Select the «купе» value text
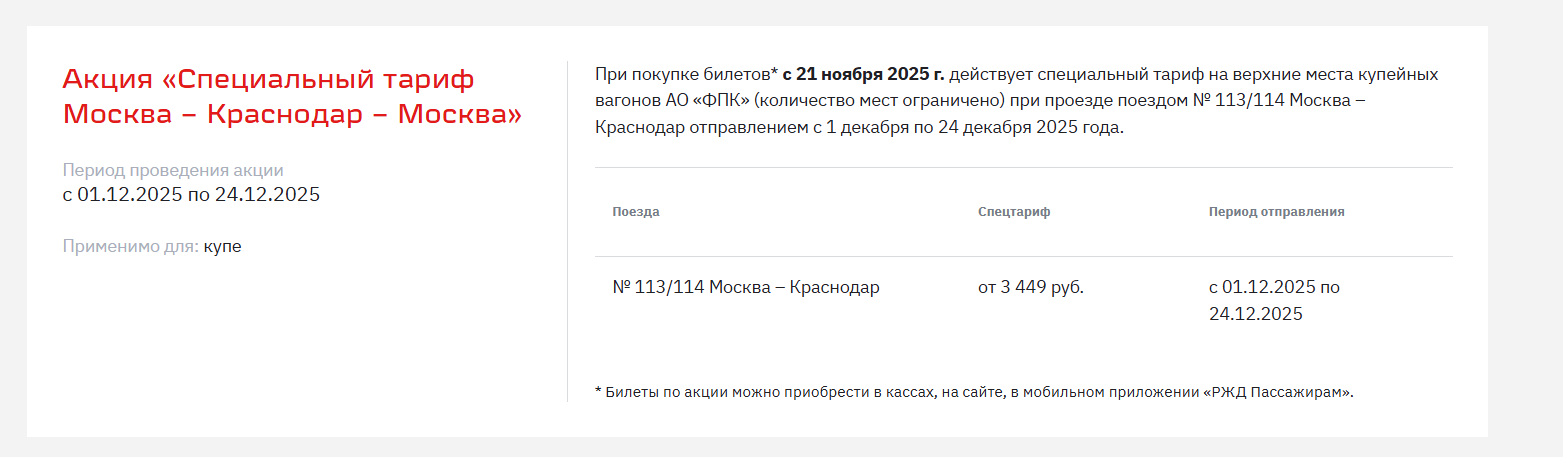This screenshot has width=1563, height=457. coord(222,246)
